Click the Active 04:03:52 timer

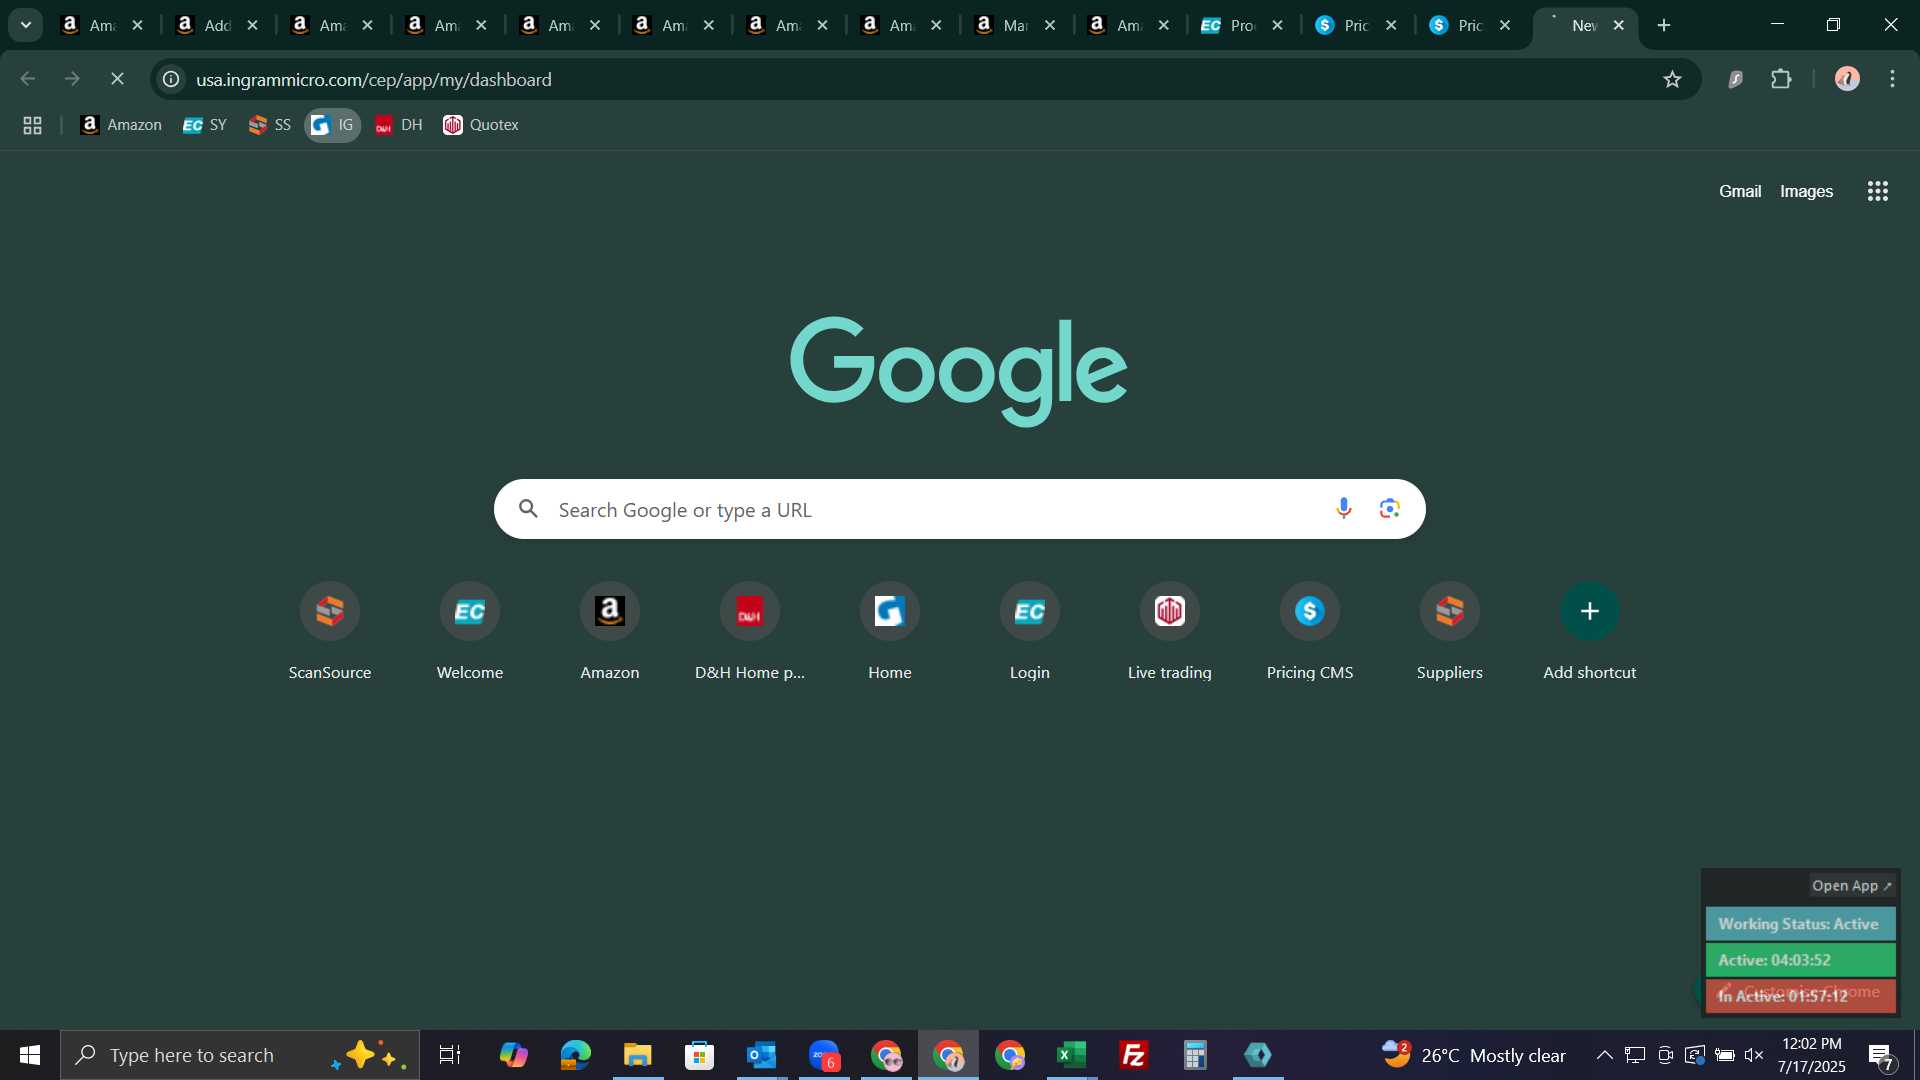click(1800, 960)
